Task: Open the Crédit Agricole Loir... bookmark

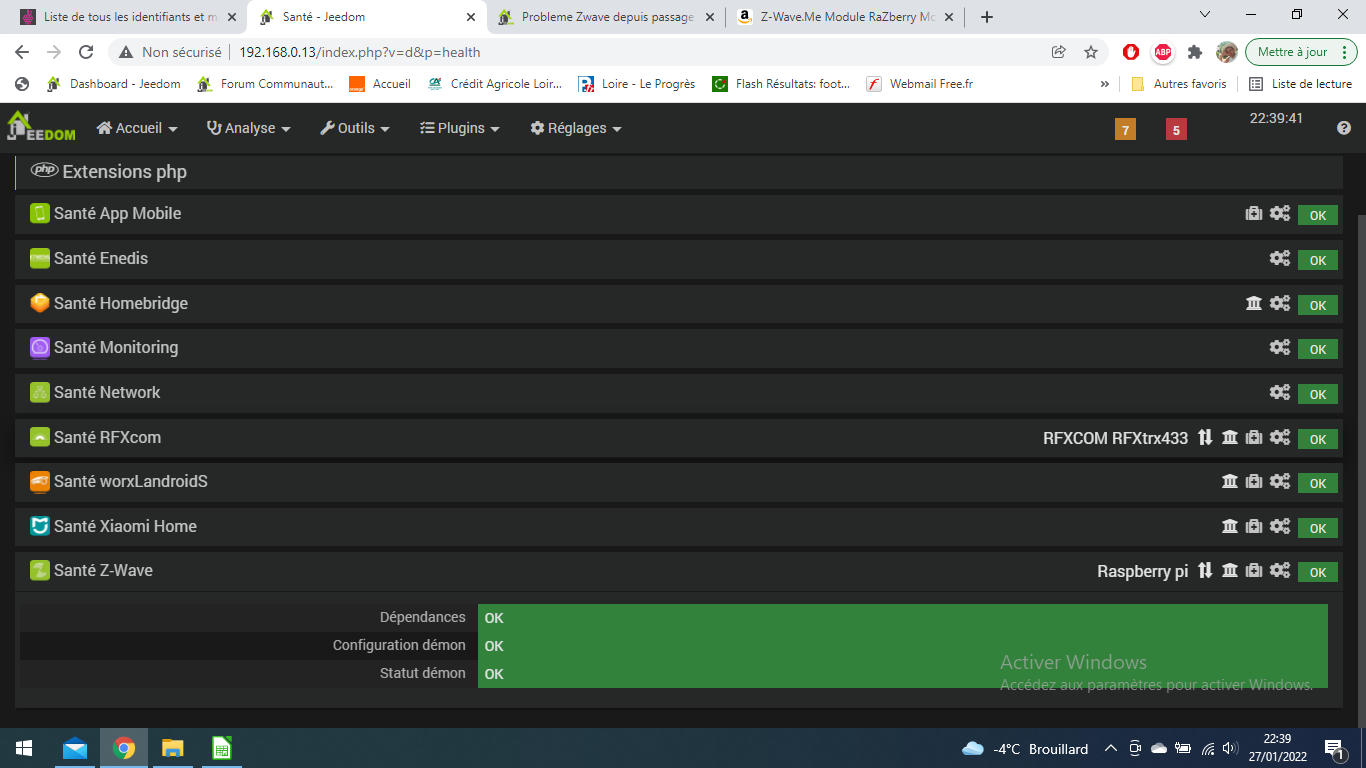Action: point(495,84)
